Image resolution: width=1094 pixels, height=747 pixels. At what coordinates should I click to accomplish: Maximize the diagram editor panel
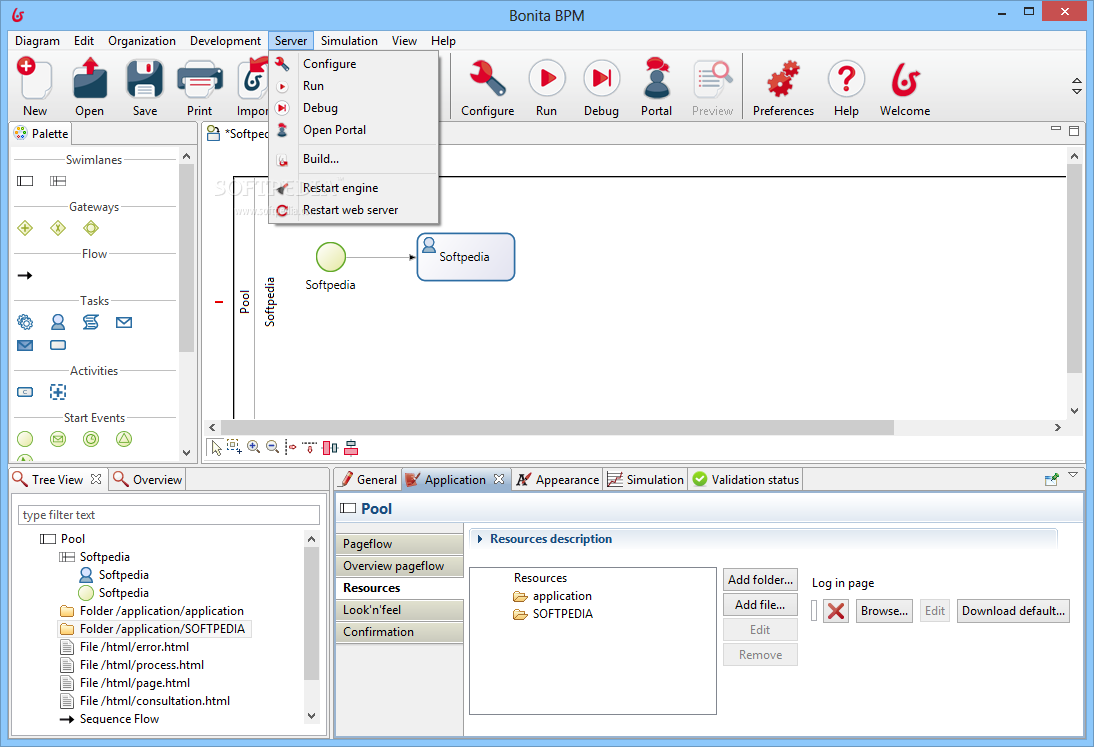(1074, 130)
